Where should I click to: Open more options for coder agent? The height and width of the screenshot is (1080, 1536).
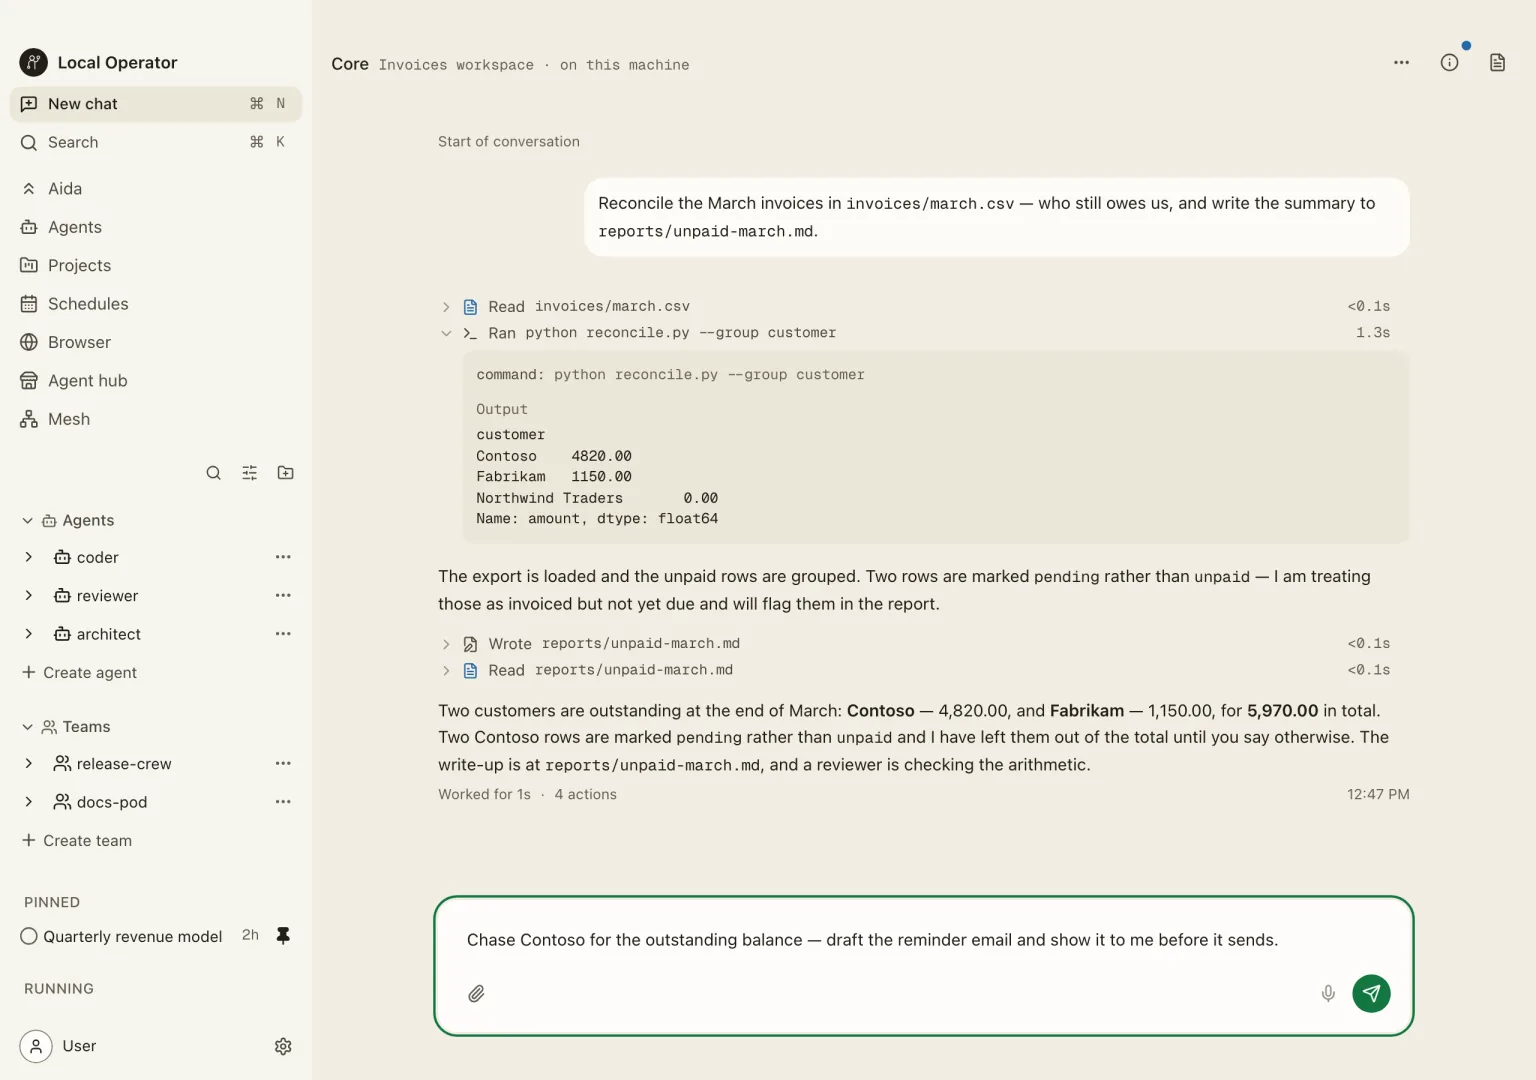[283, 557]
